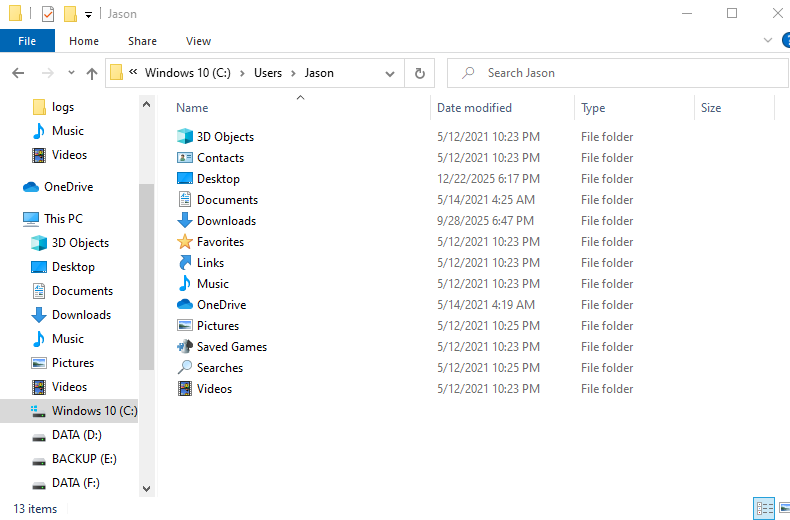Screen dimensions: 790x520
Task: Show hidden path with double chevron
Action: [133, 72]
